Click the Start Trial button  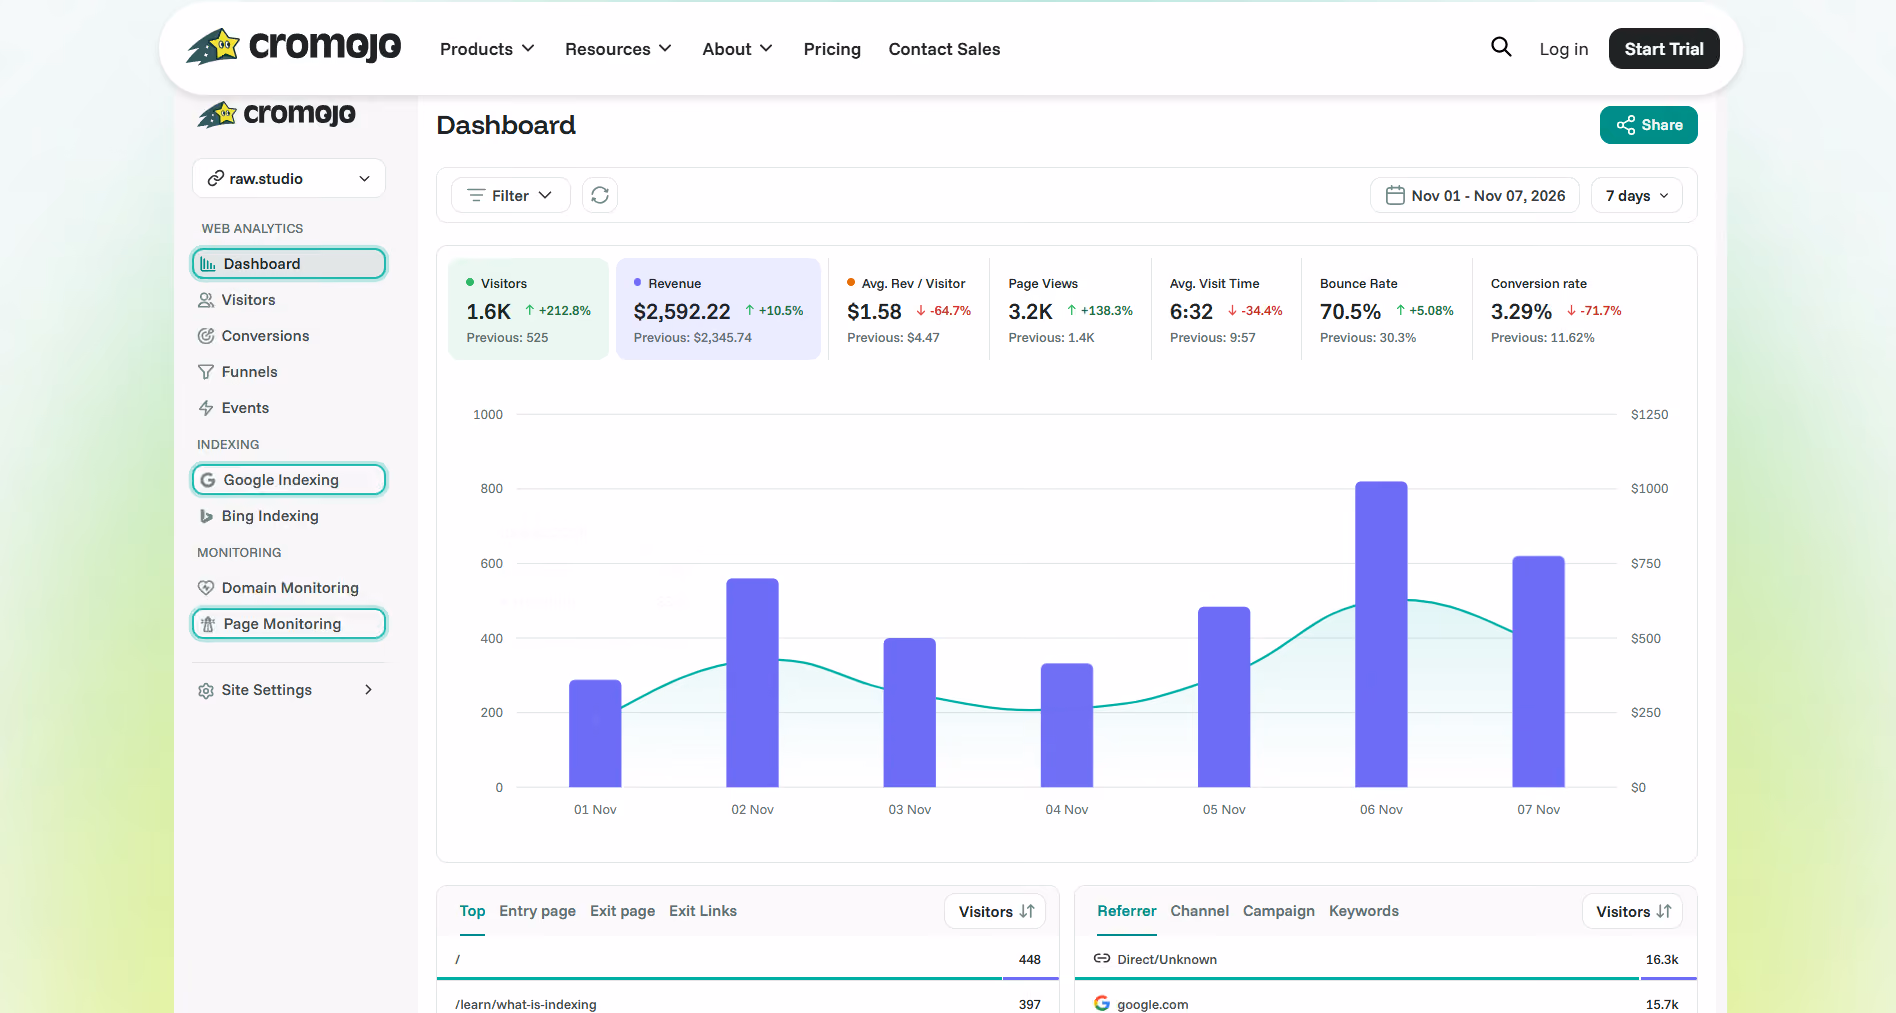(x=1664, y=49)
